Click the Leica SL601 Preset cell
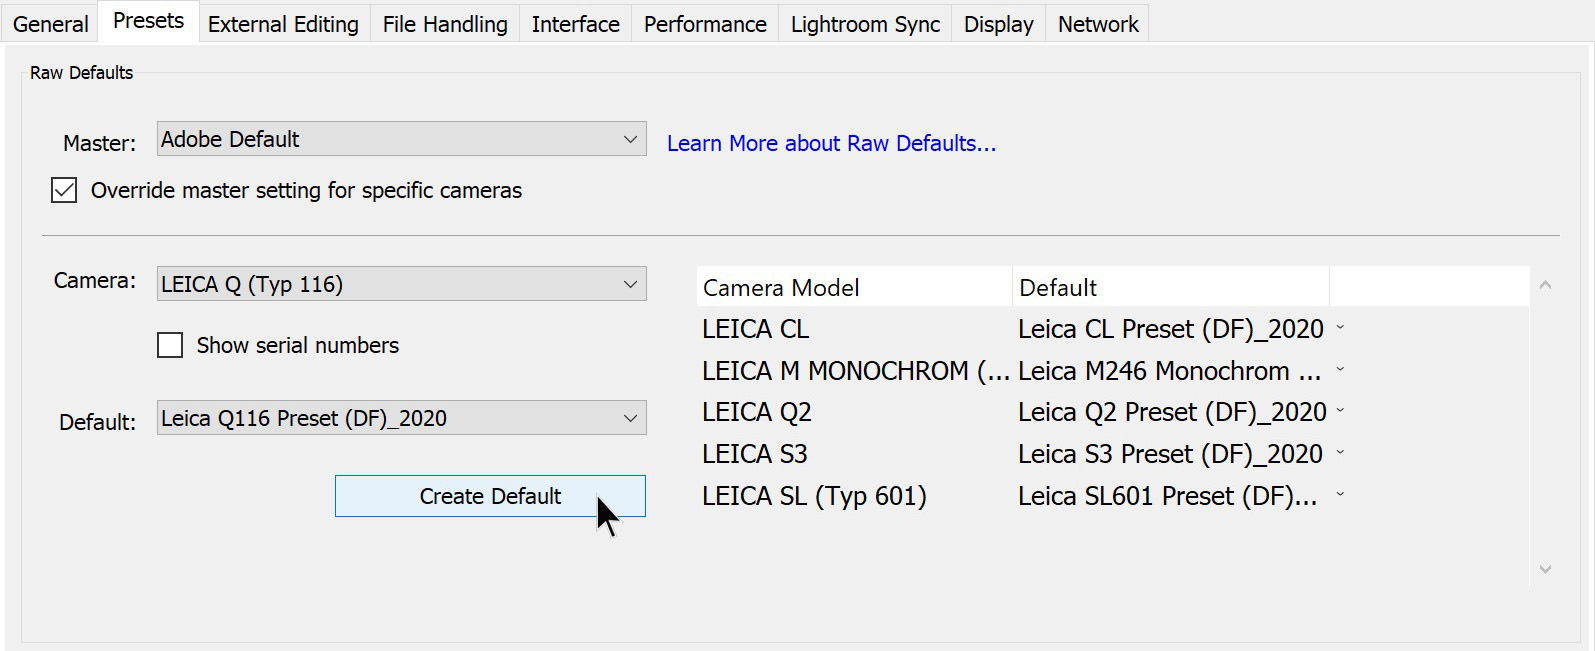Screen dimensions: 1595x651 tap(1167, 496)
